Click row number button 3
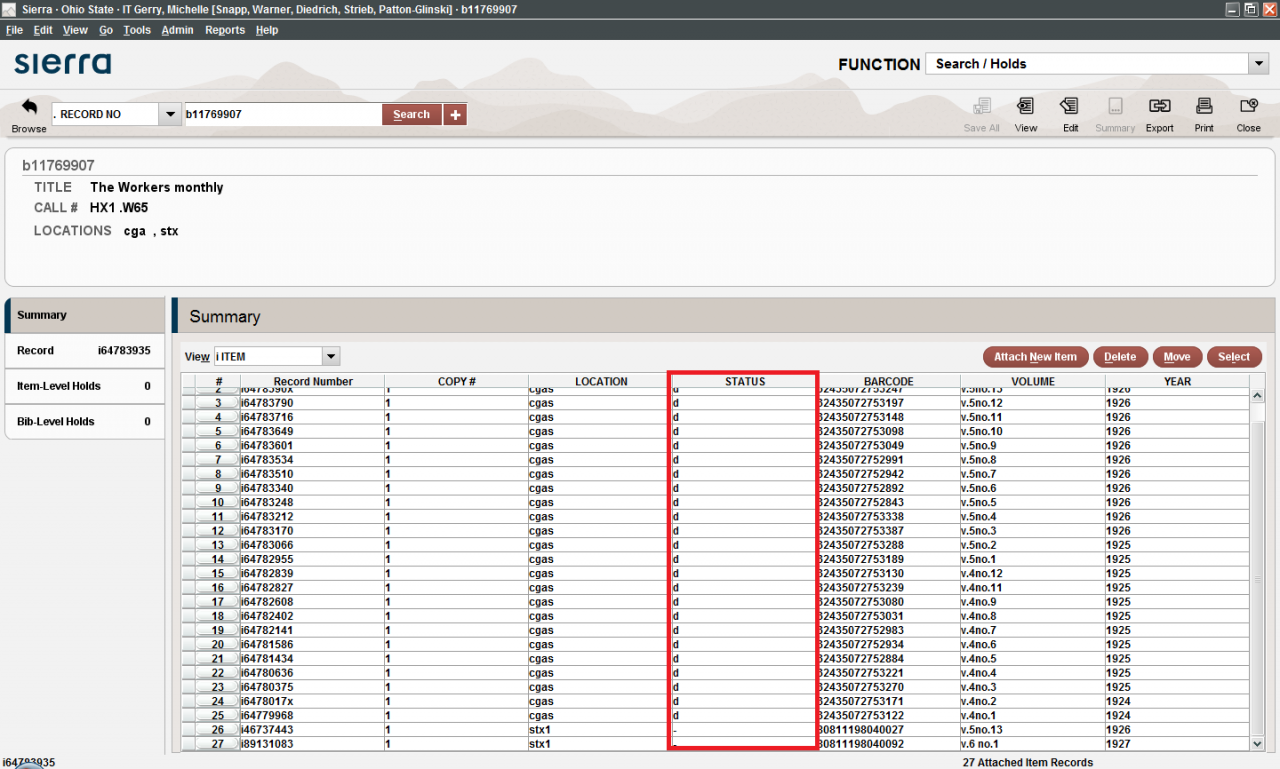1280x769 pixels. [x=217, y=403]
